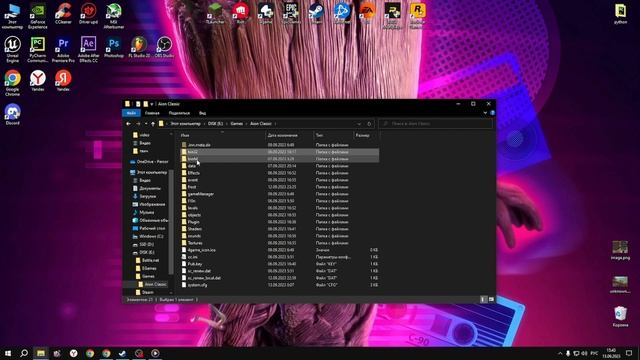
Task: Open FL Studio 20 desktop icon
Action: coord(139,48)
